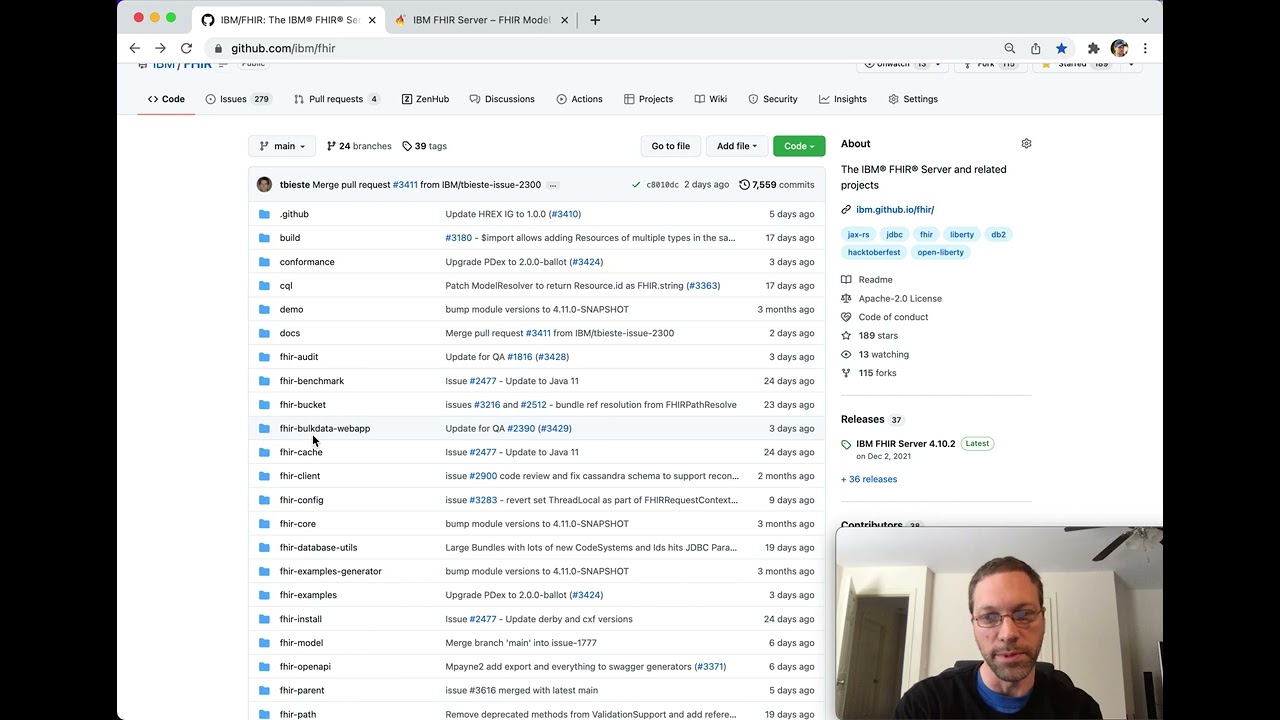Open the Security tab
The image size is (1280, 720).
(772, 99)
